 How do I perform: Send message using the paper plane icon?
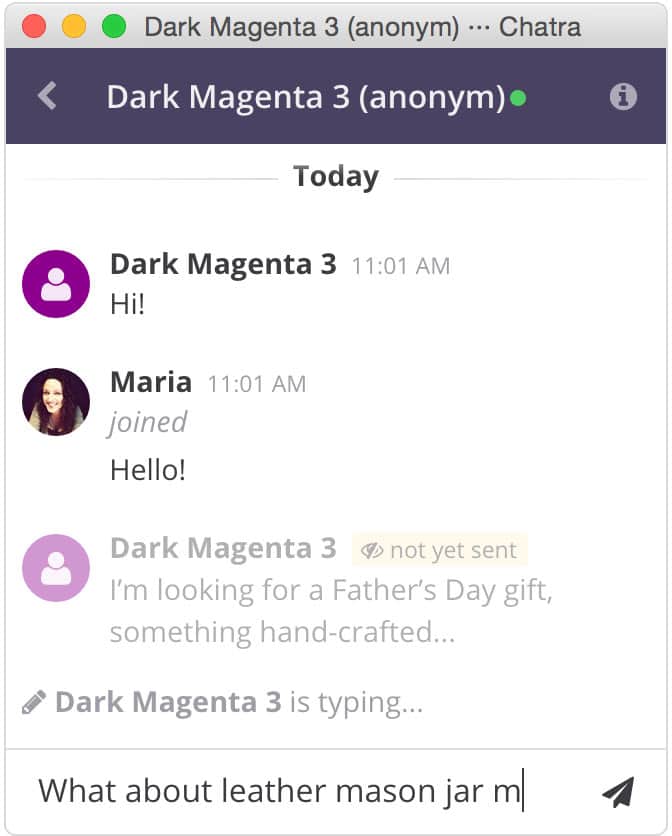(618, 792)
